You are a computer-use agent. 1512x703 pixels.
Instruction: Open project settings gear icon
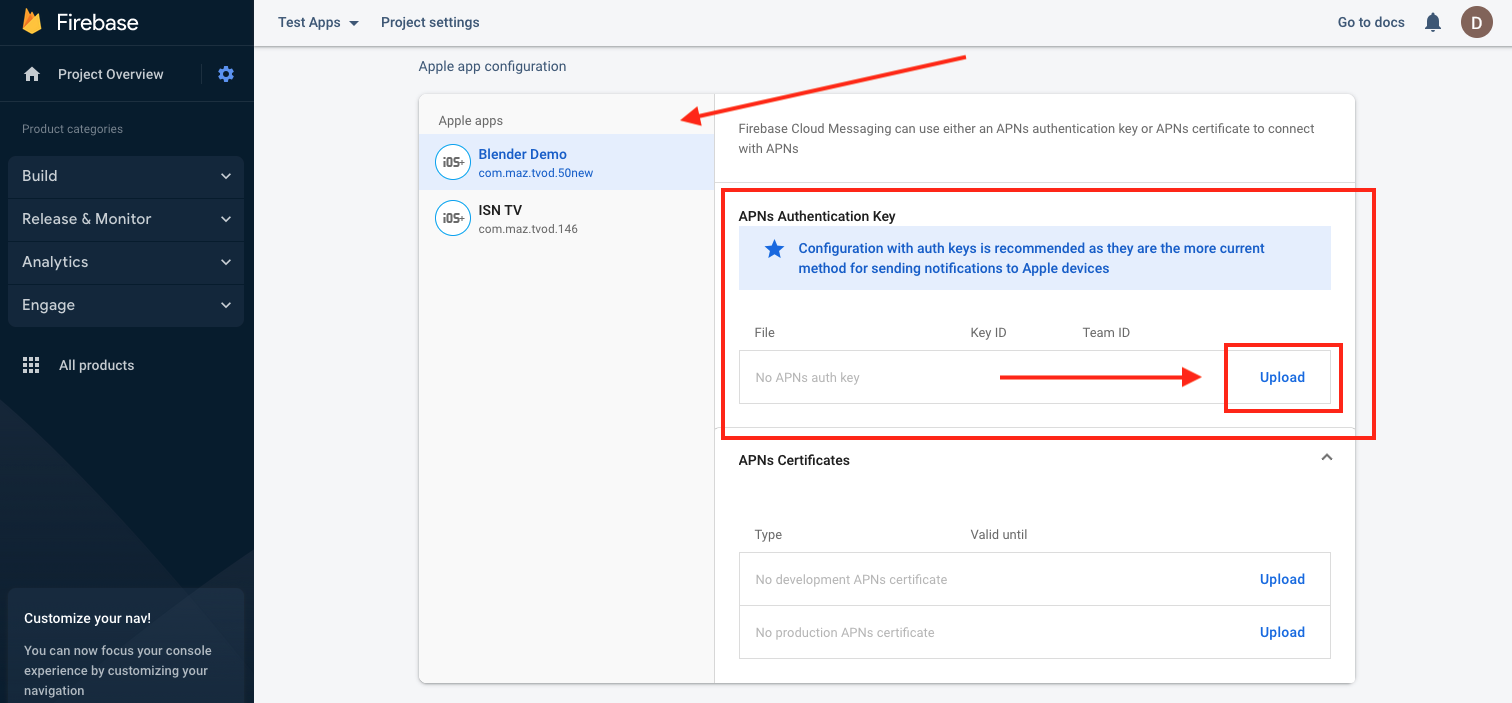226,74
